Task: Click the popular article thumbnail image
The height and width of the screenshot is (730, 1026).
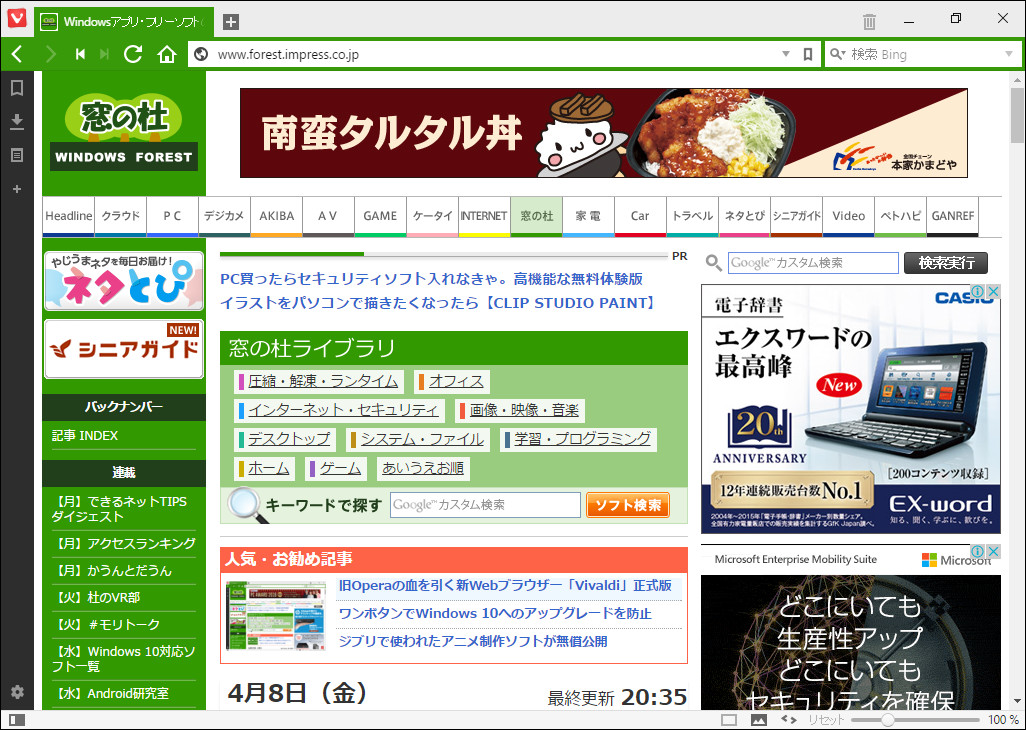Action: click(275, 615)
